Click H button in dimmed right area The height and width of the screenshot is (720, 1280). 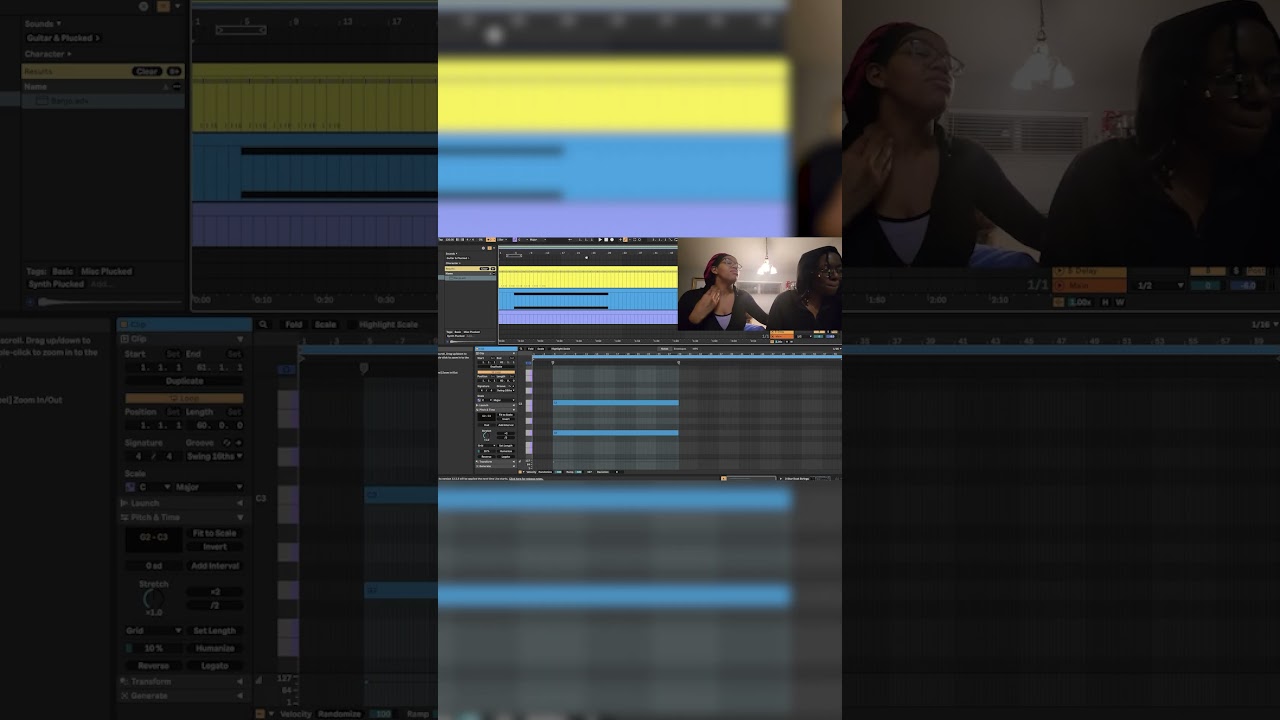(1106, 301)
